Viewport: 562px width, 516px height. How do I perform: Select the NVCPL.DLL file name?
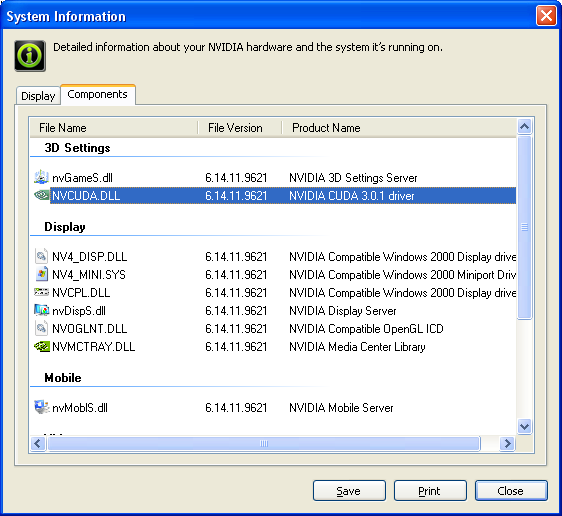(x=81, y=293)
